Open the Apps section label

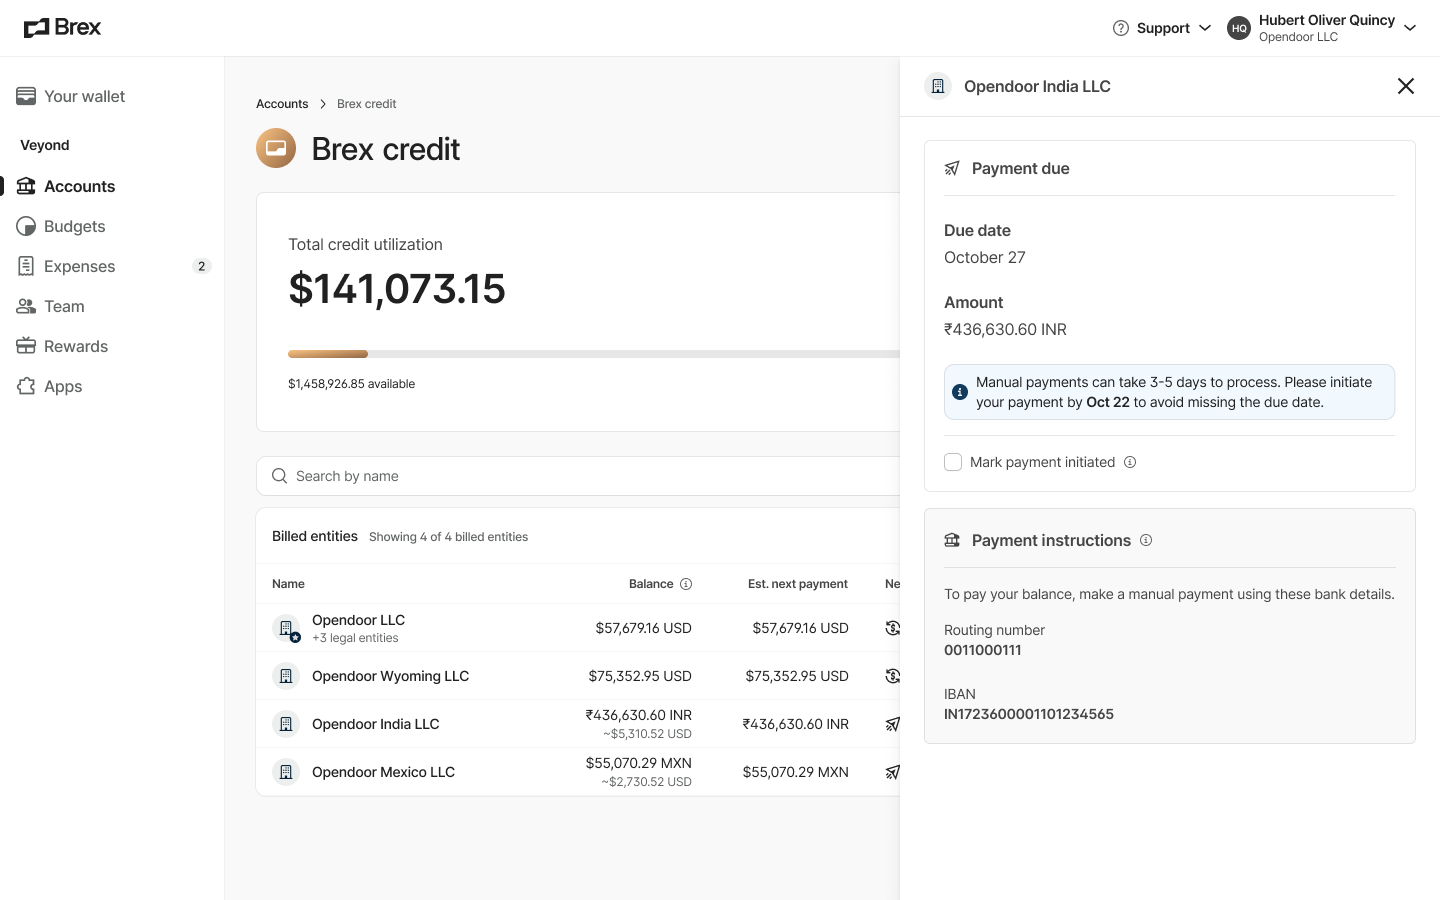click(63, 386)
